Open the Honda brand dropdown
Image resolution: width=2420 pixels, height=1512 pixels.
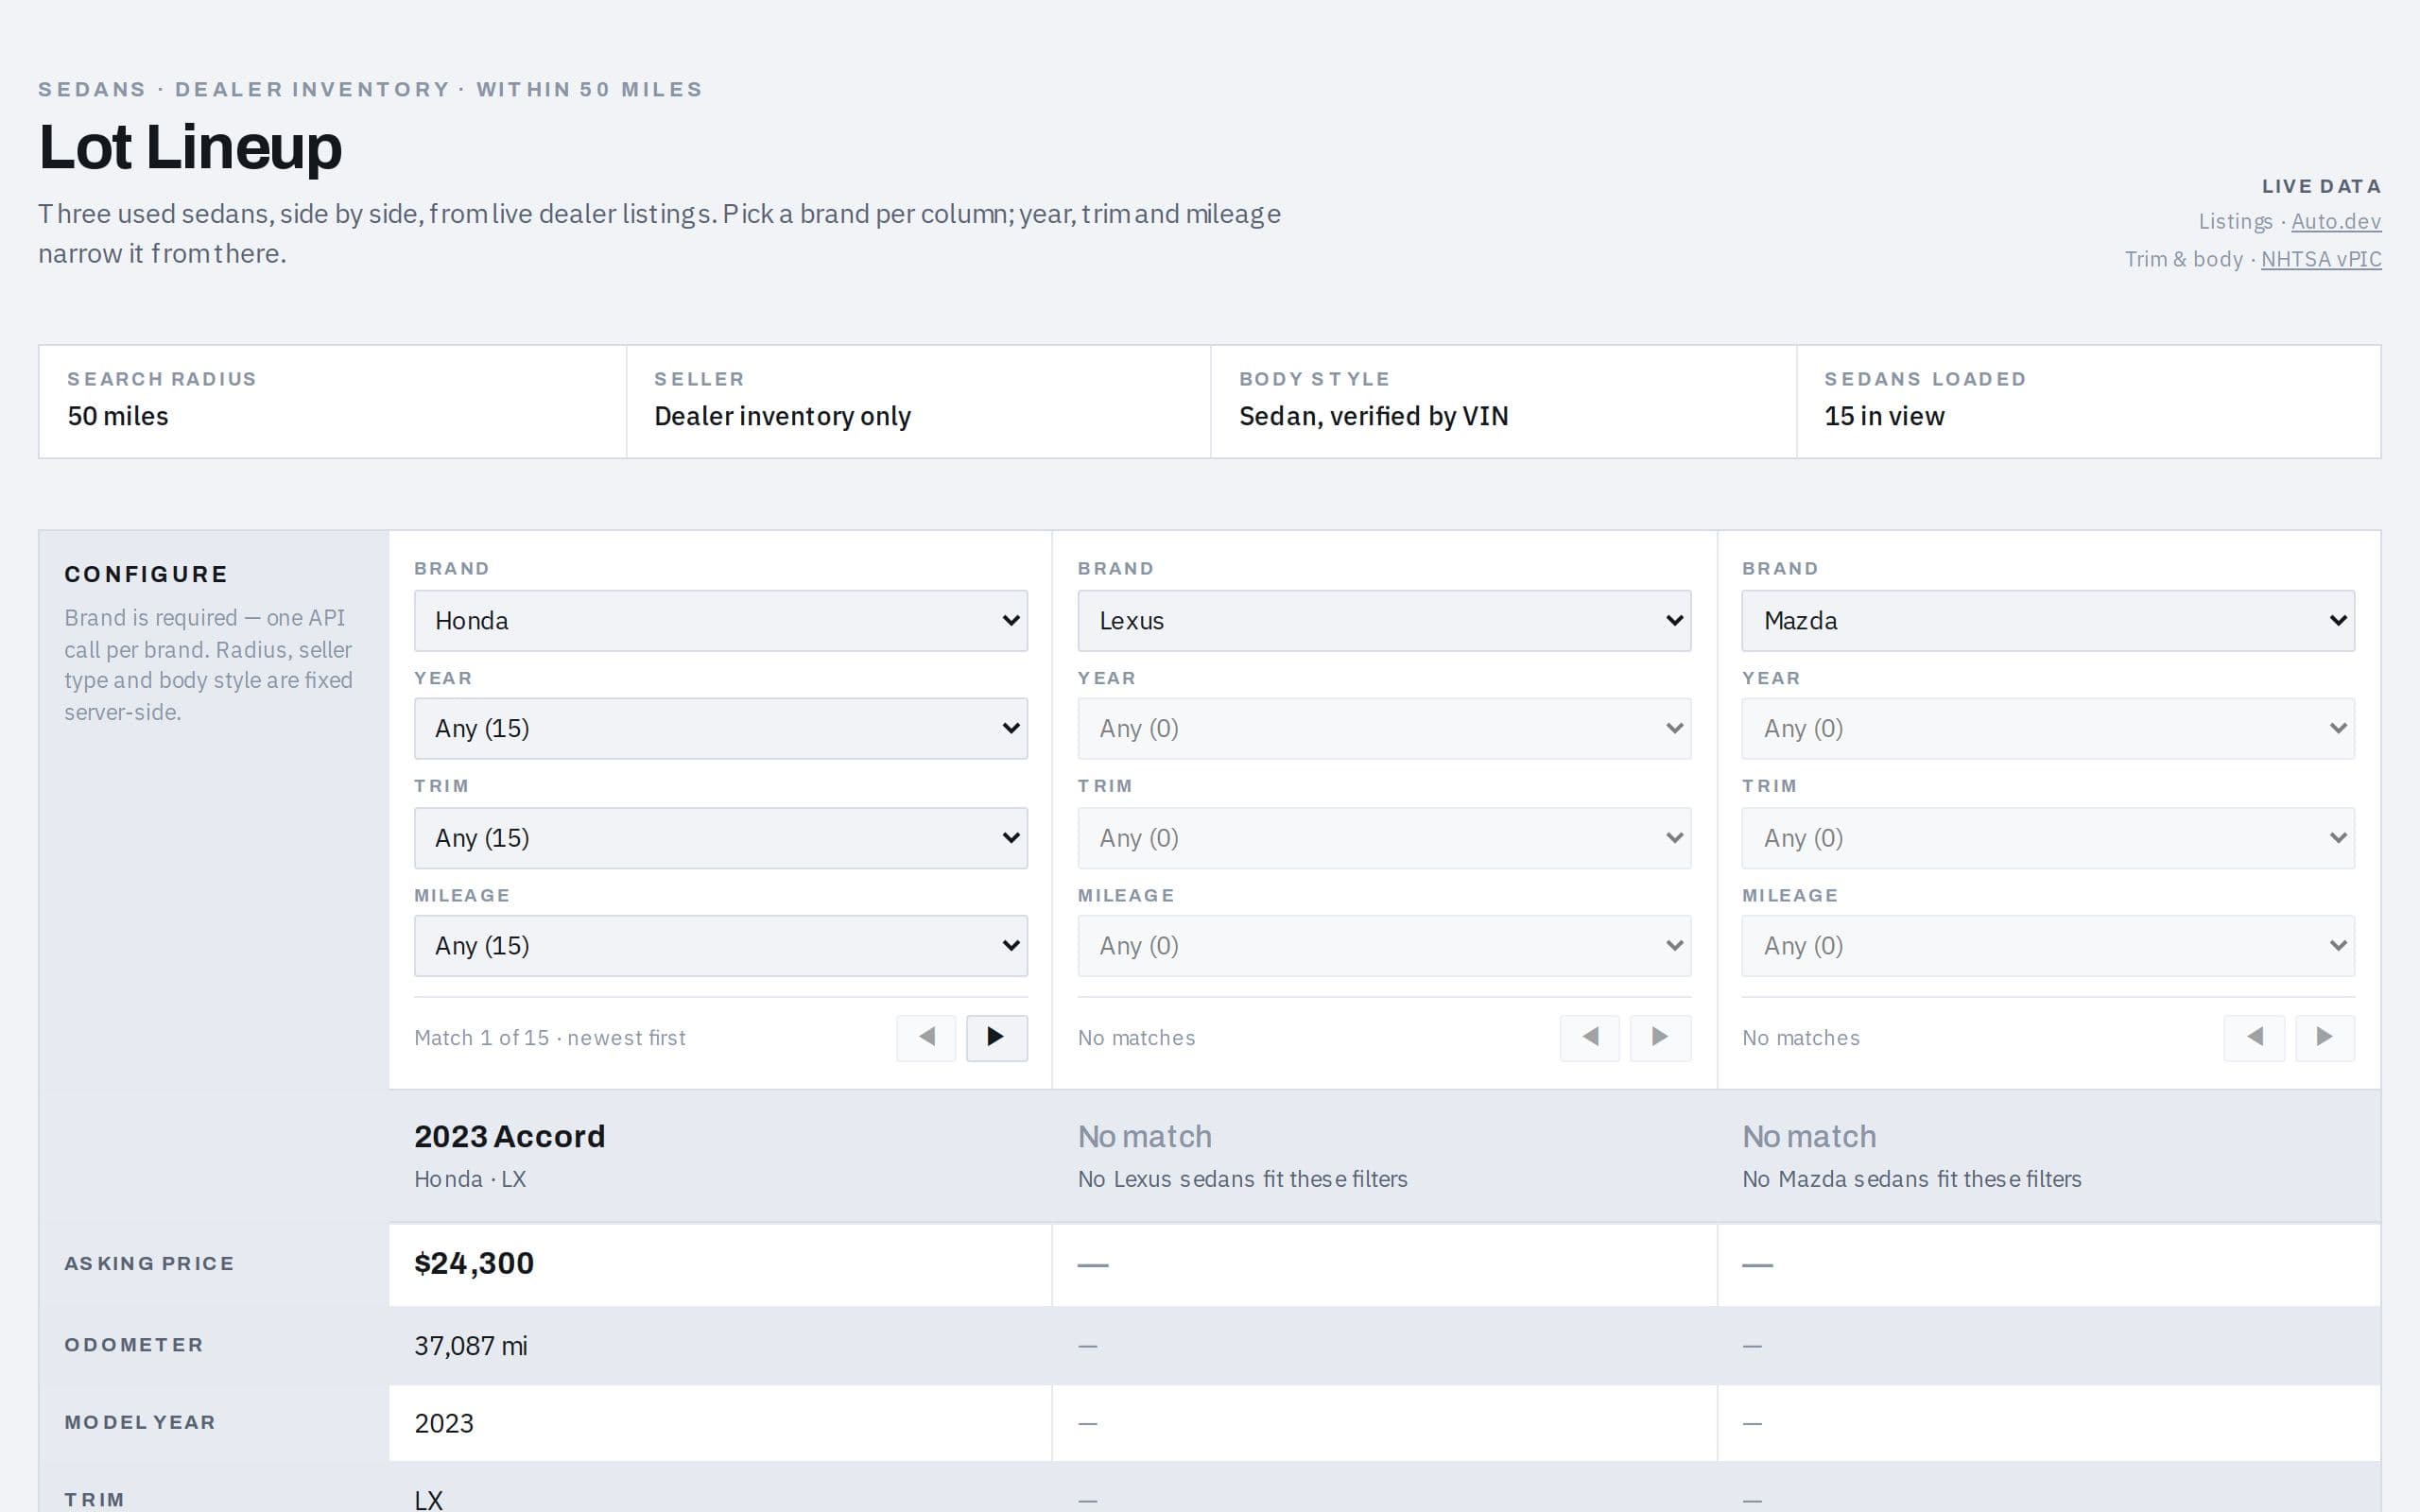[x=721, y=621]
